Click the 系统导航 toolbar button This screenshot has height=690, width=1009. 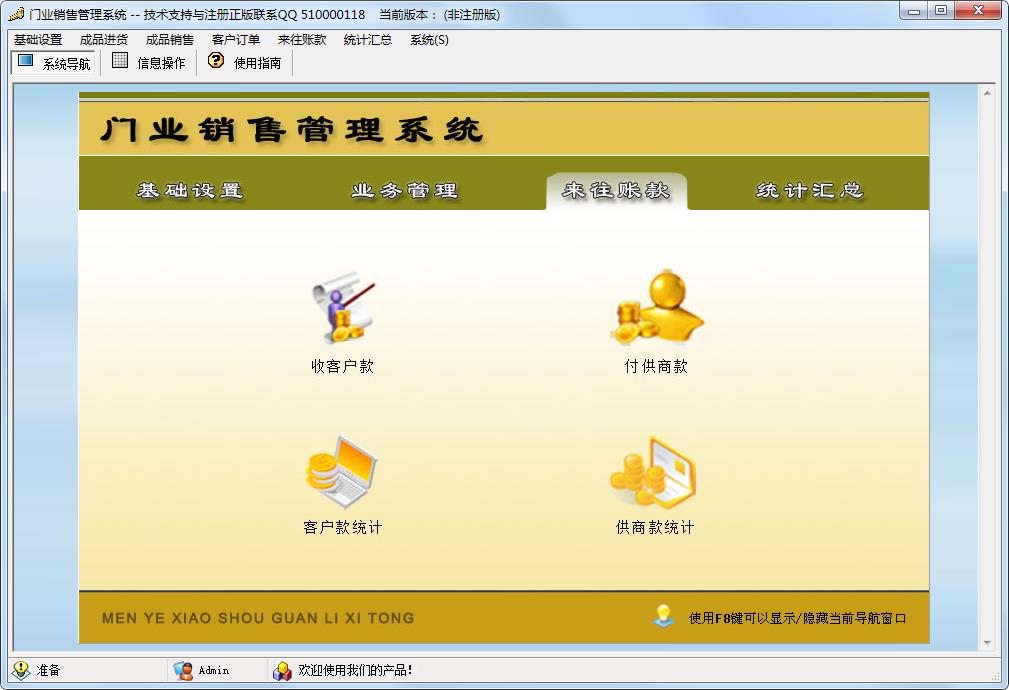click(54, 63)
